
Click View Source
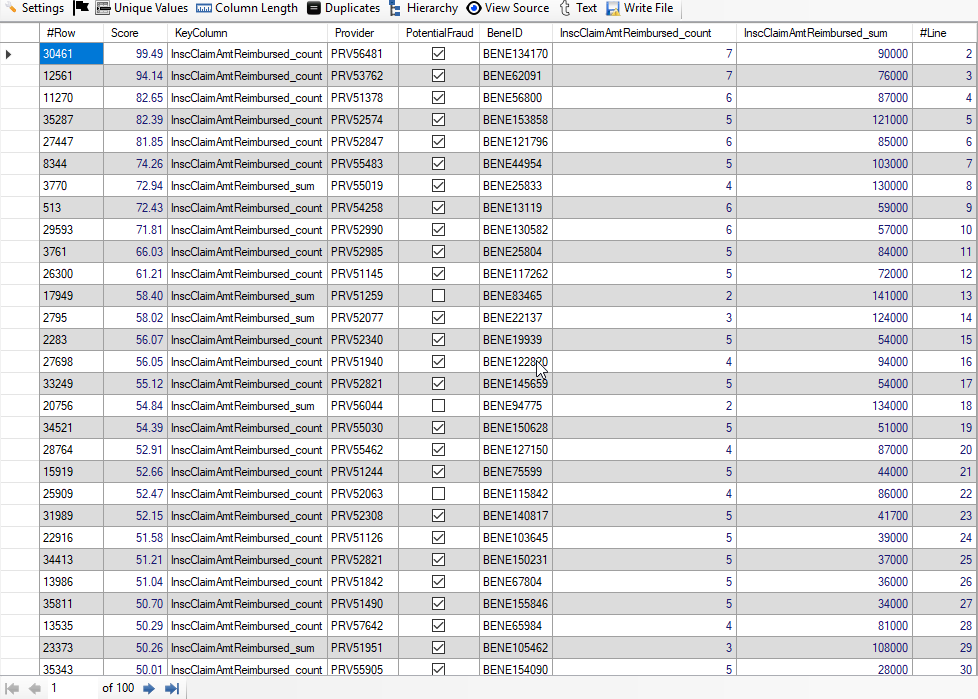pyautogui.click(x=508, y=8)
